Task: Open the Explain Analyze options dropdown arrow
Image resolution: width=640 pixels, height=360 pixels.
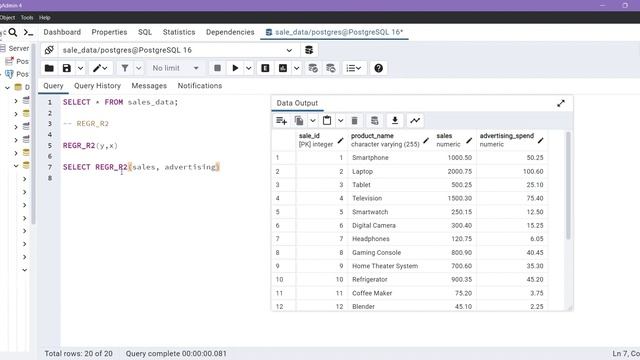Action: click(296, 68)
